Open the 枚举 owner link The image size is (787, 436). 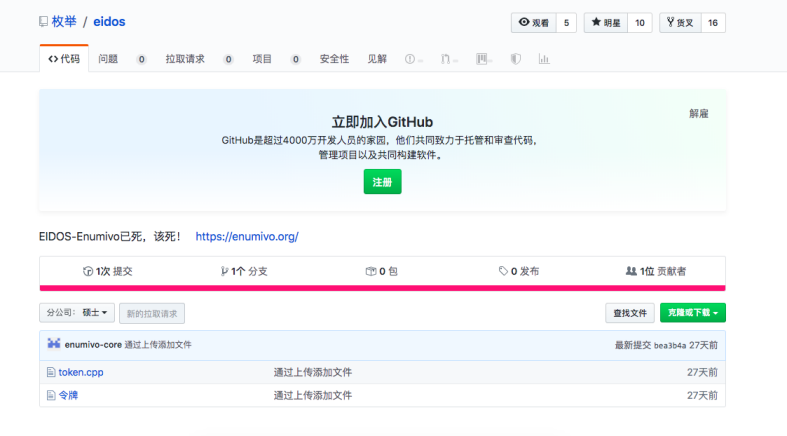(x=64, y=22)
